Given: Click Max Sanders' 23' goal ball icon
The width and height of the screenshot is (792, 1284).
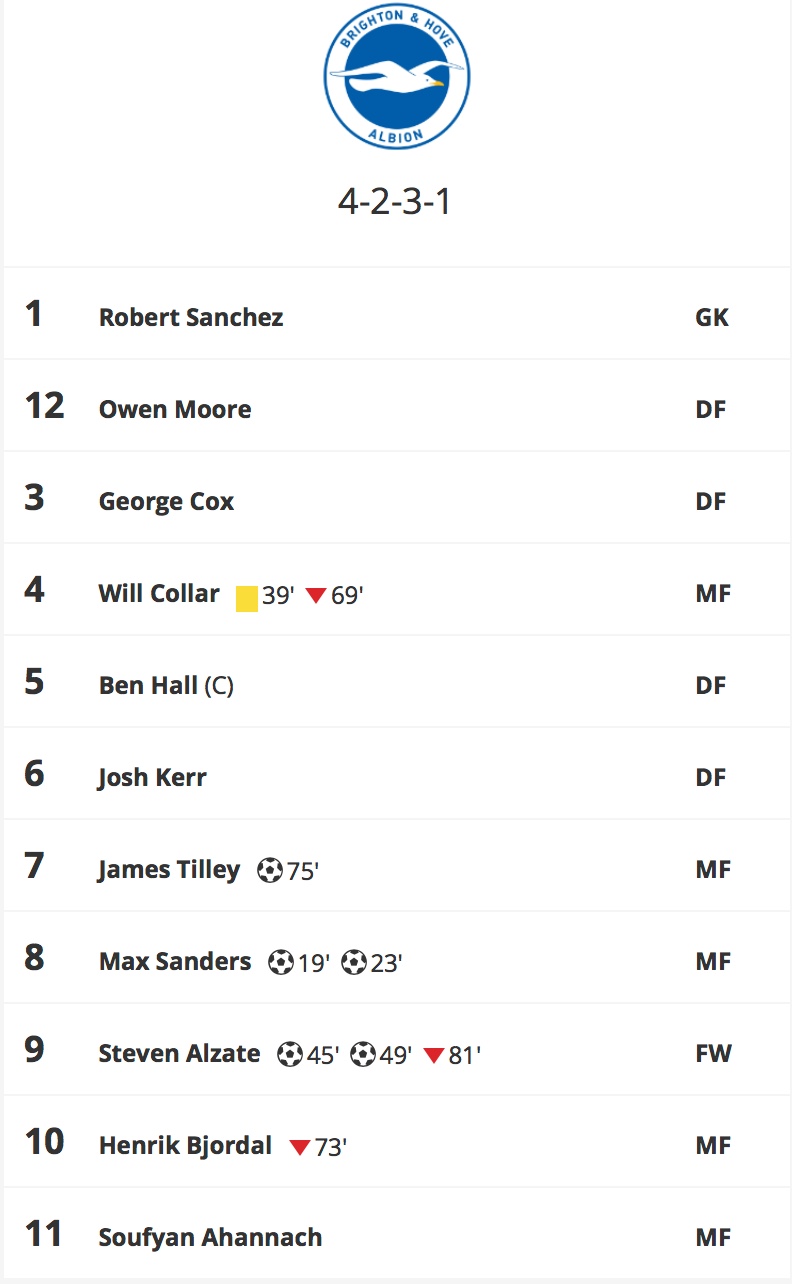Looking at the screenshot, I should click(354, 962).
